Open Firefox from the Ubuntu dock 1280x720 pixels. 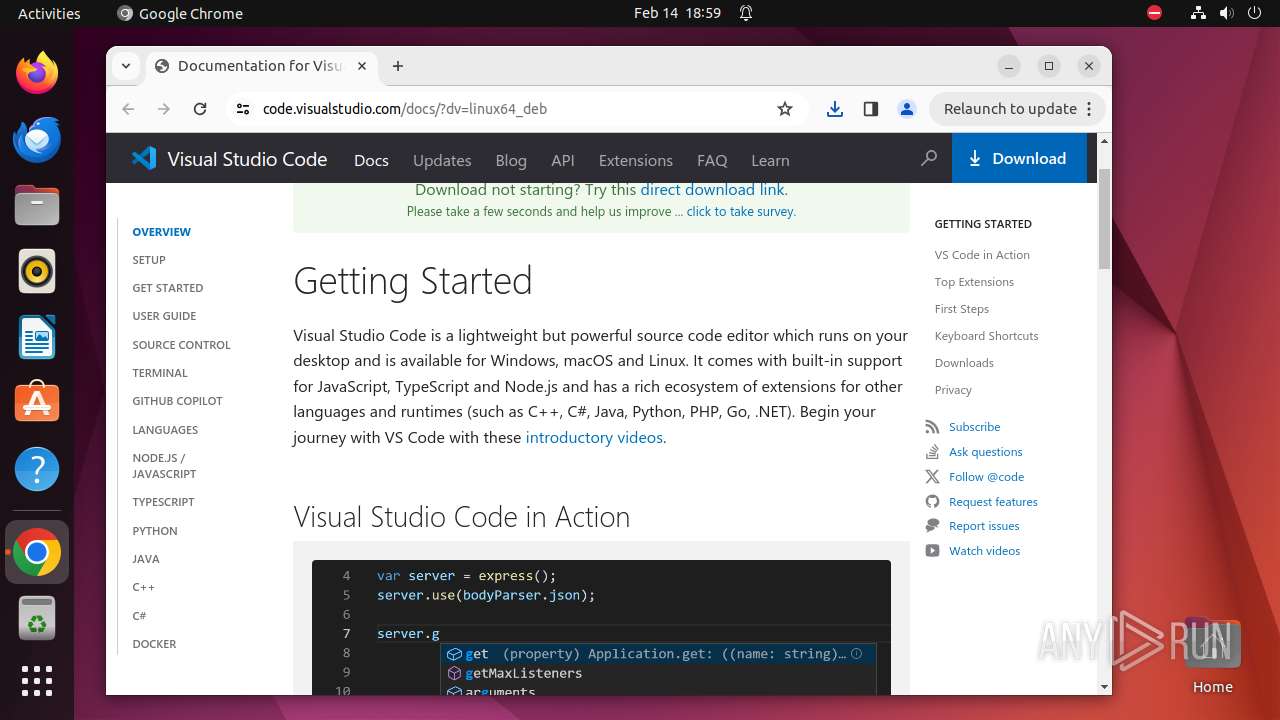(x=37, y=73)
